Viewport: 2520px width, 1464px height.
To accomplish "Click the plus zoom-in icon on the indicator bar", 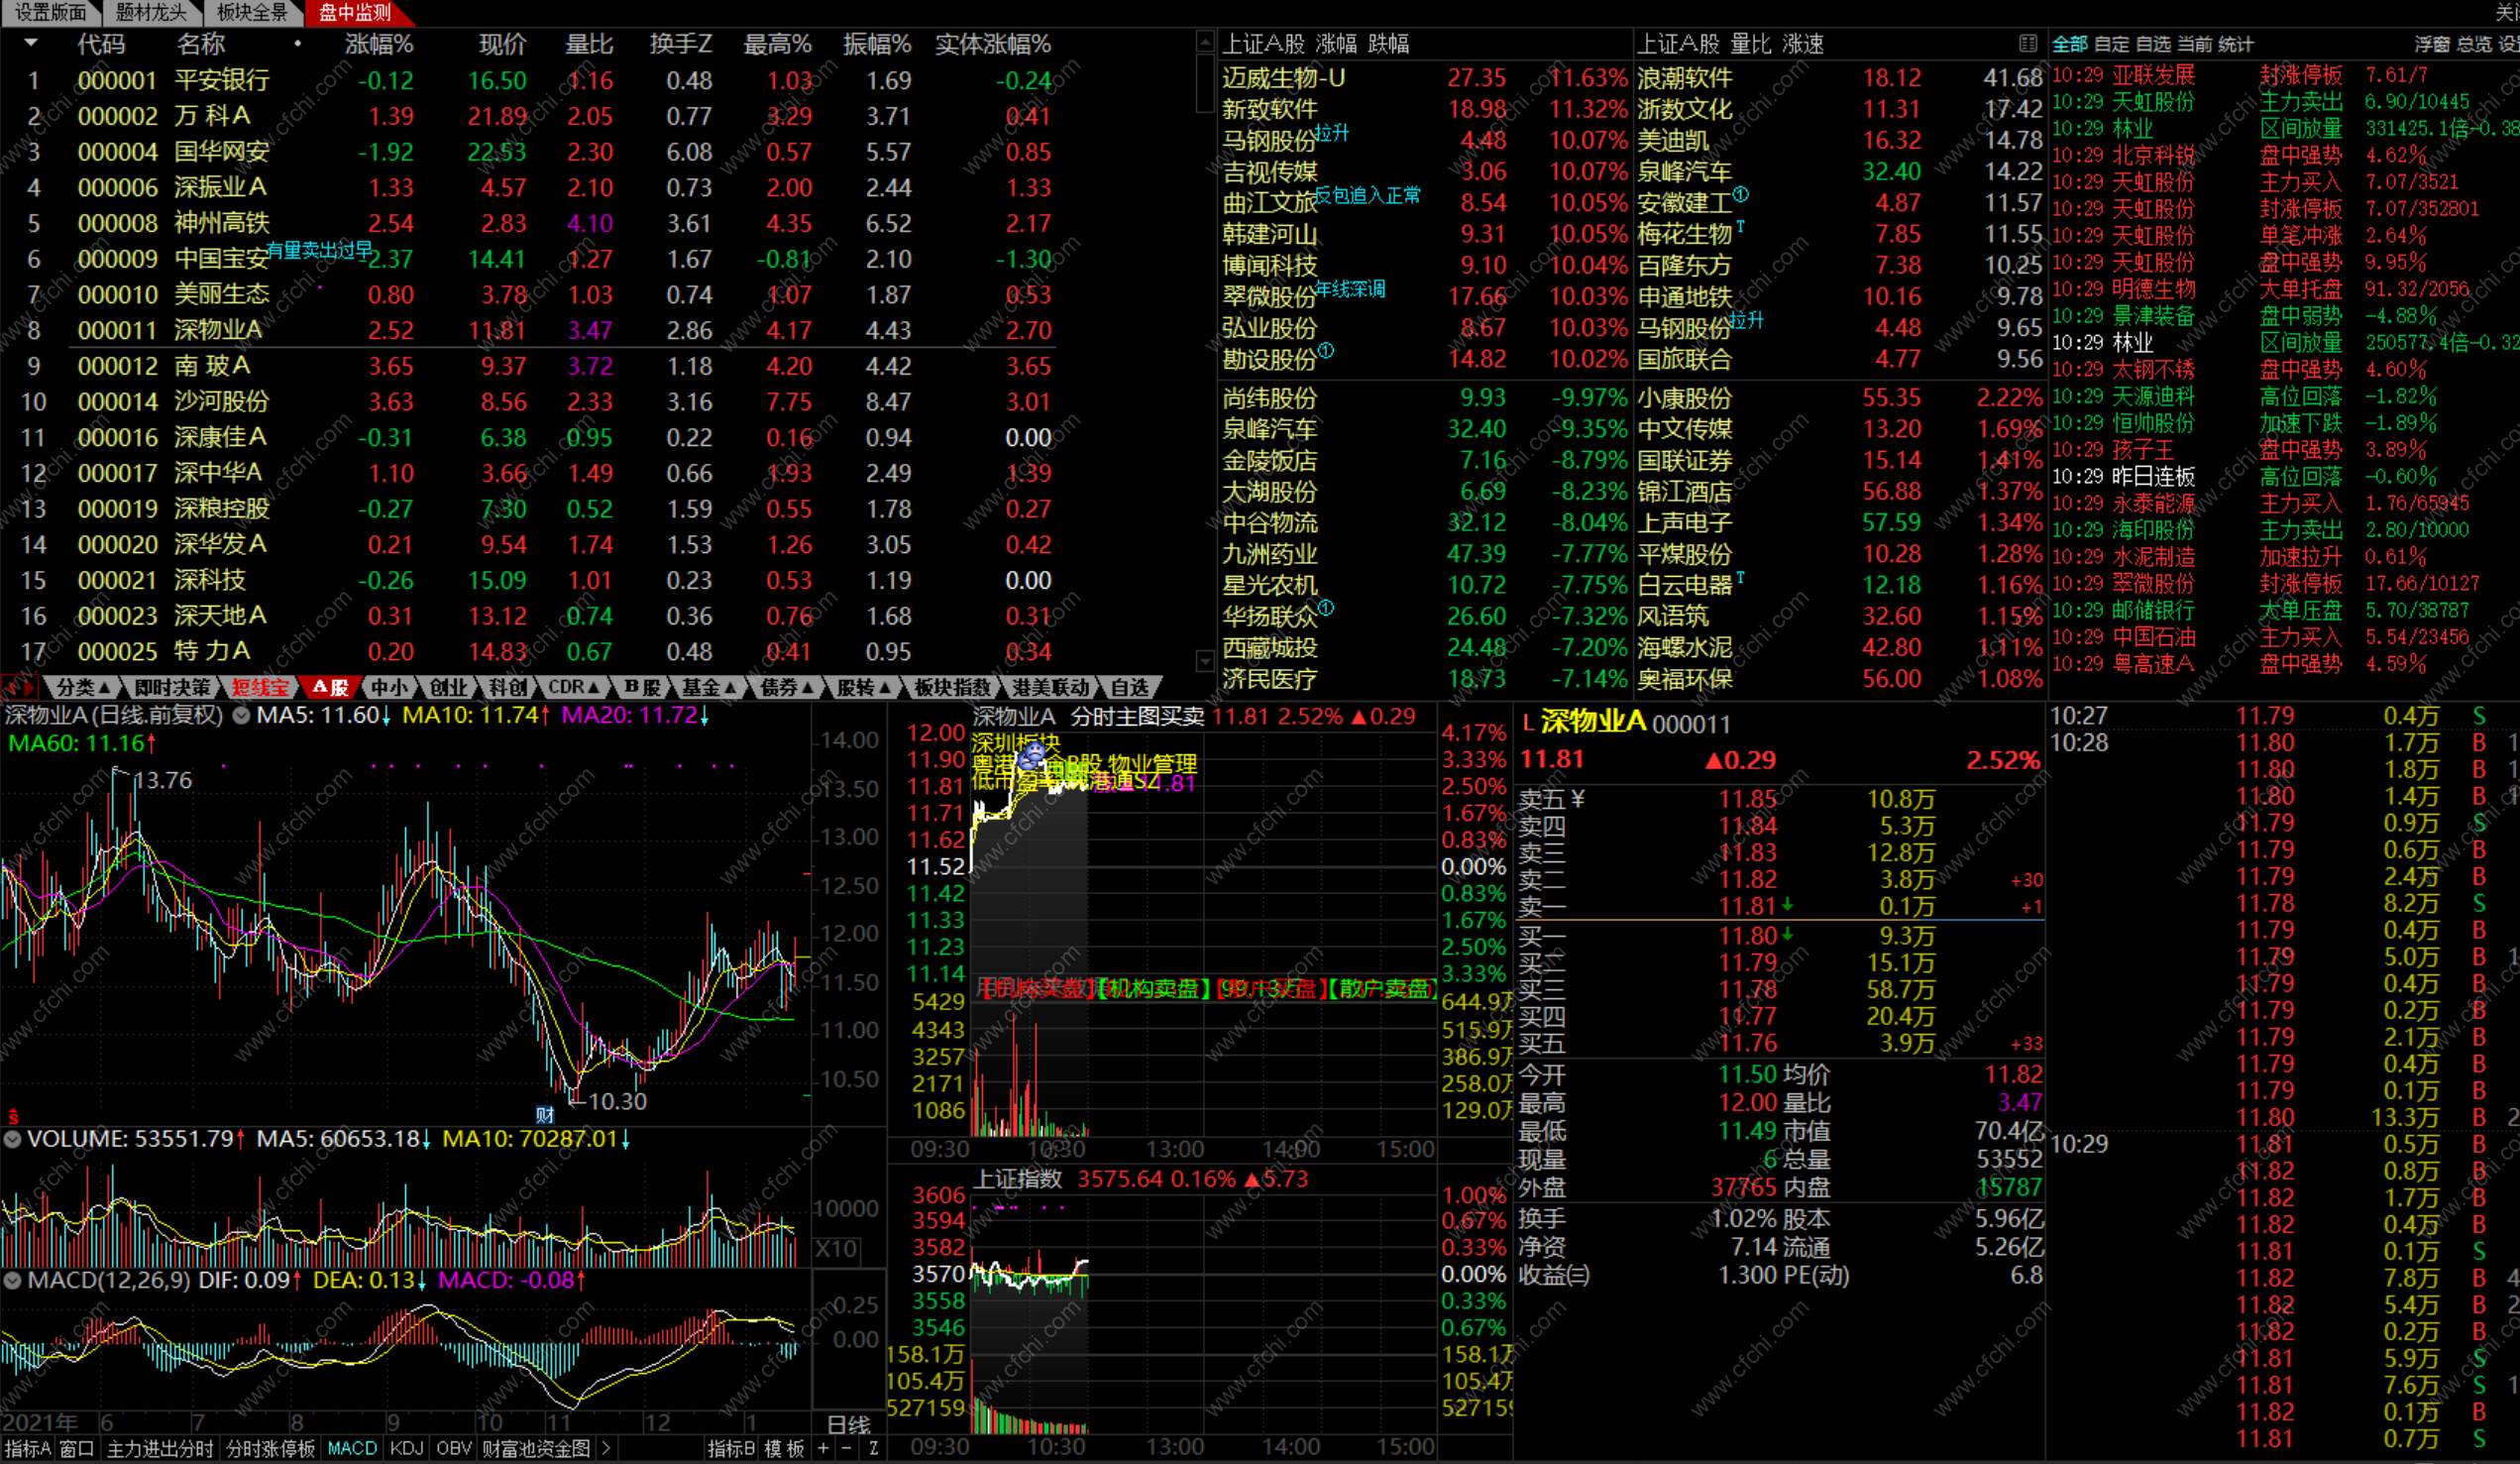I will click(823, 1448).
